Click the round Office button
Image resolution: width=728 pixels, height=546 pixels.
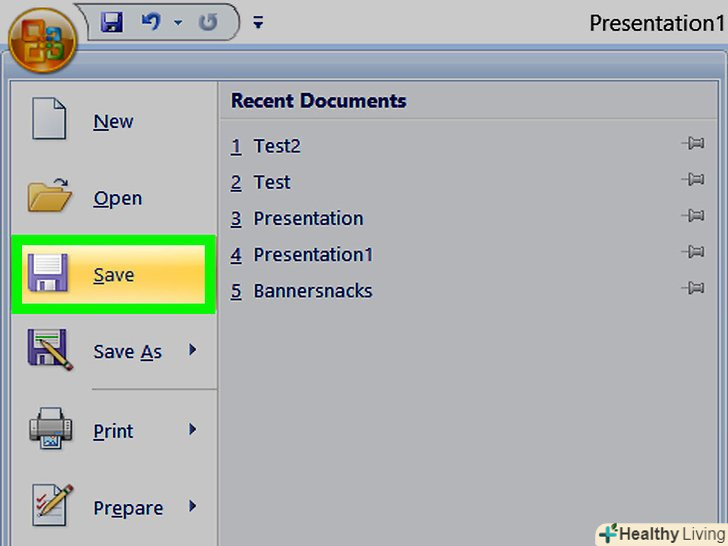point(42,42)
